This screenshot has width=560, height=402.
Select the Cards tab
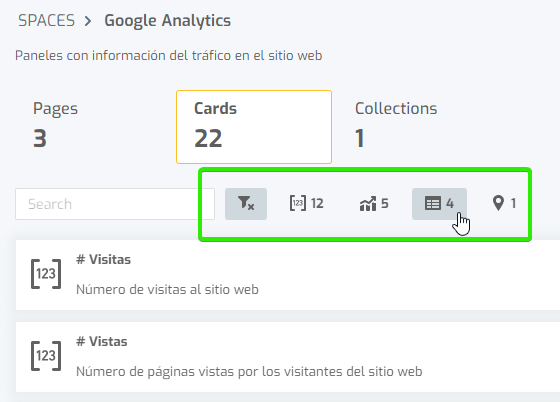pyautogui.click(x=254, y=127)
